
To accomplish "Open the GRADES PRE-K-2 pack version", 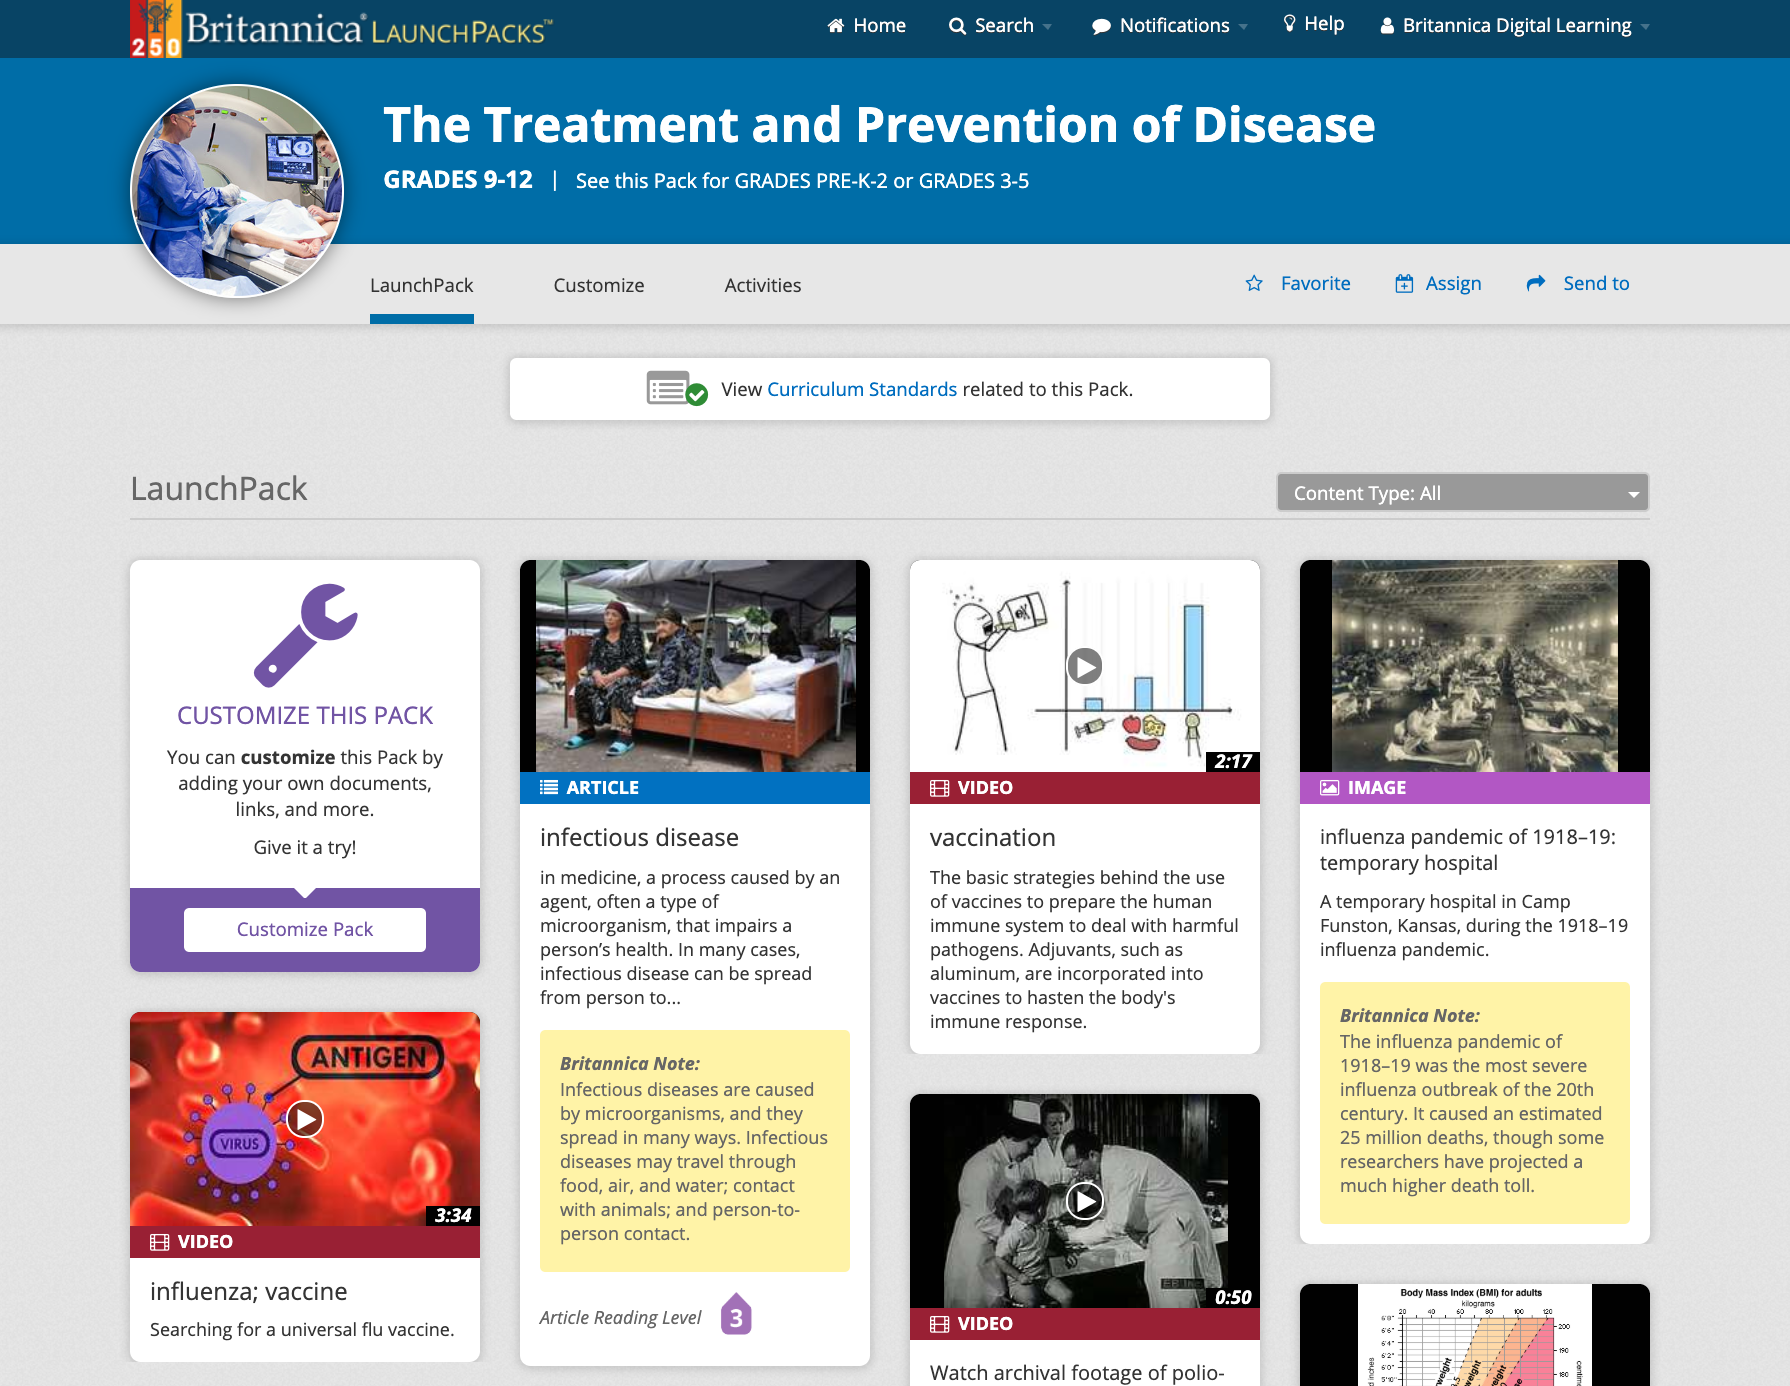I will point(811,181).
